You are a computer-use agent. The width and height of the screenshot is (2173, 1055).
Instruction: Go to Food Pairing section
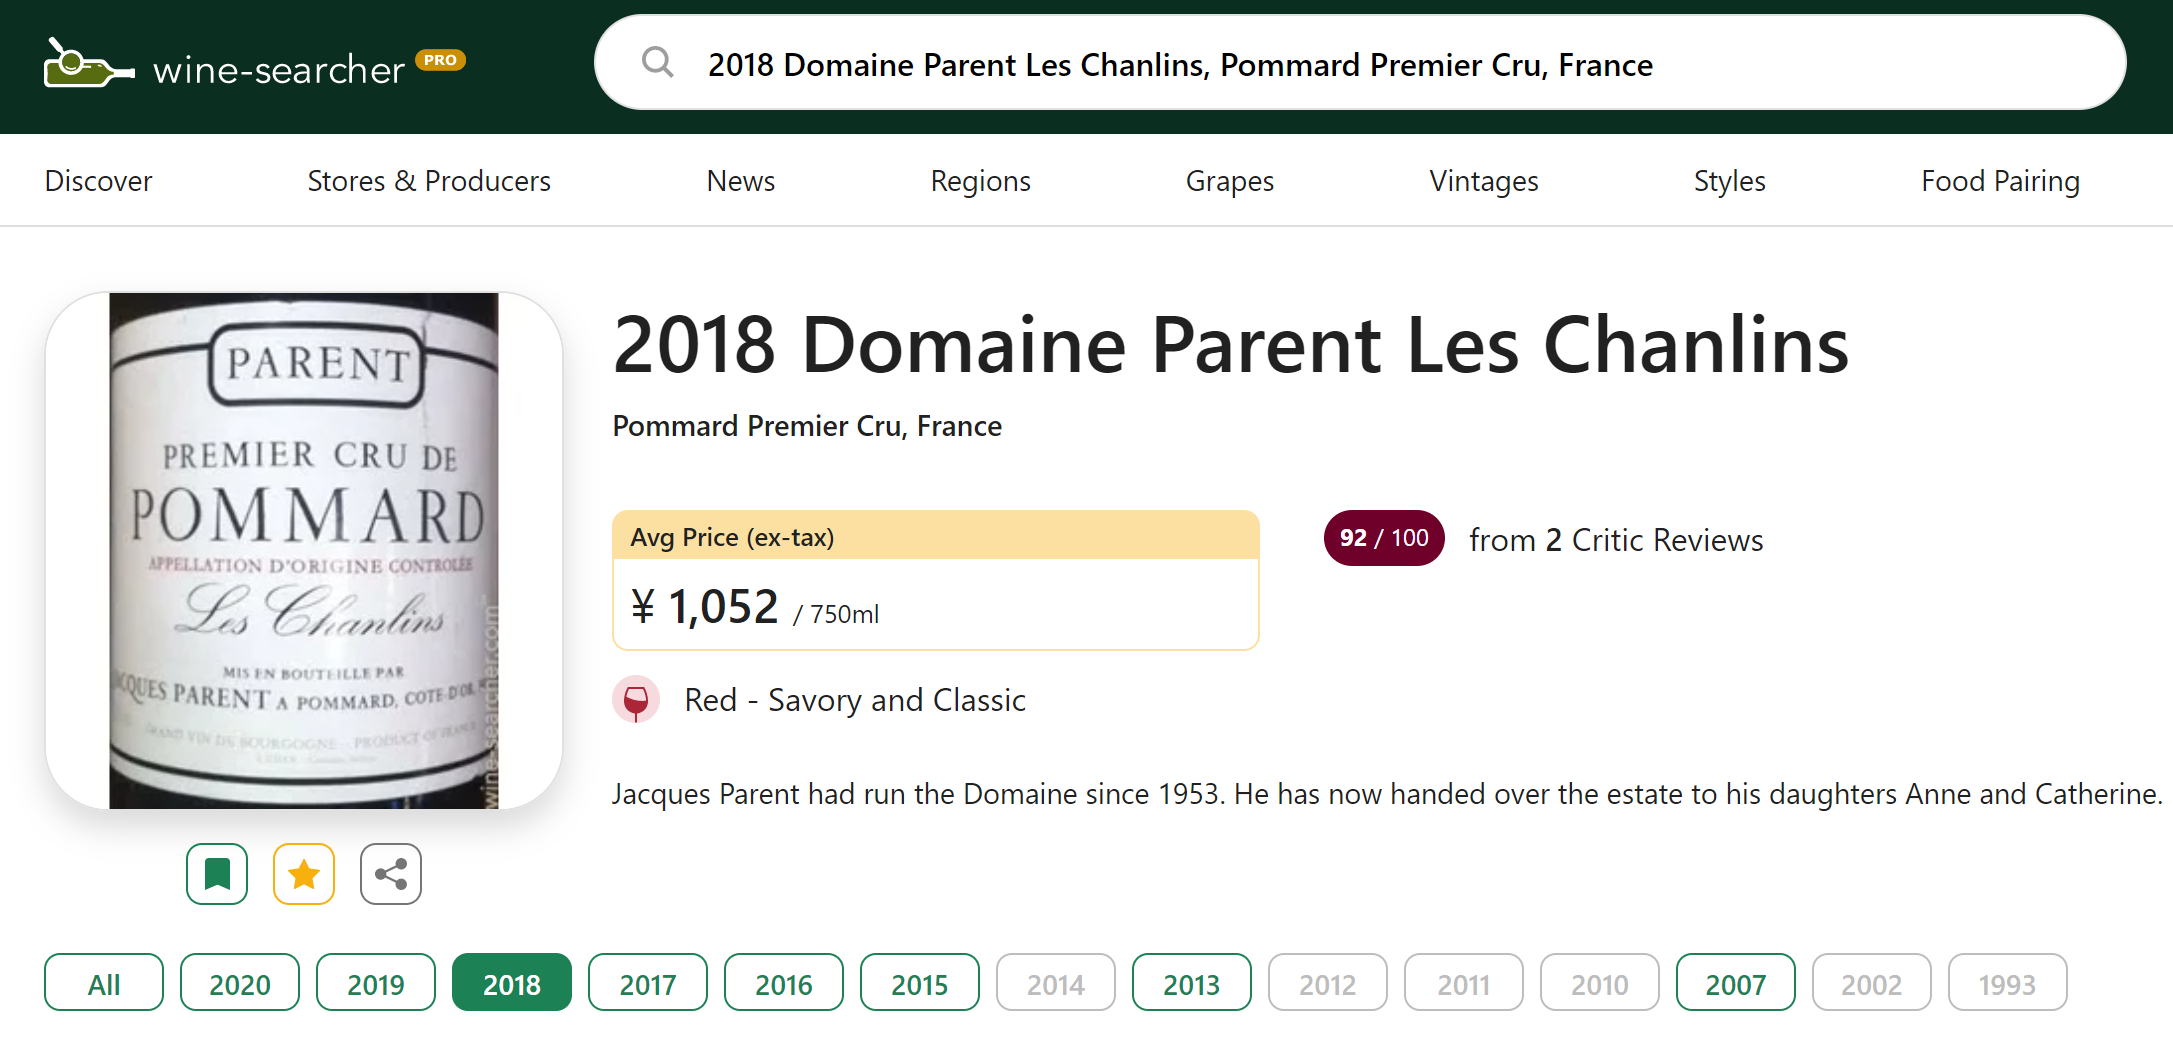coord(2000,181)
